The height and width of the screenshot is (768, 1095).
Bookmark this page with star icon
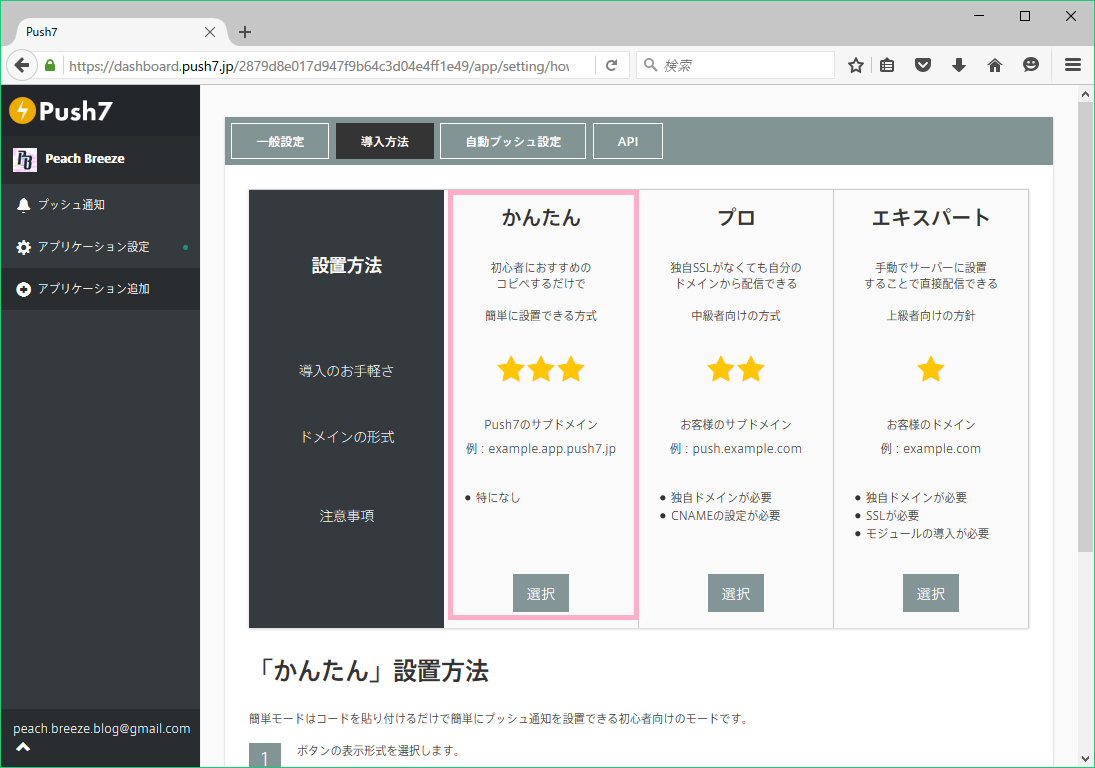(x=855, y=66)
